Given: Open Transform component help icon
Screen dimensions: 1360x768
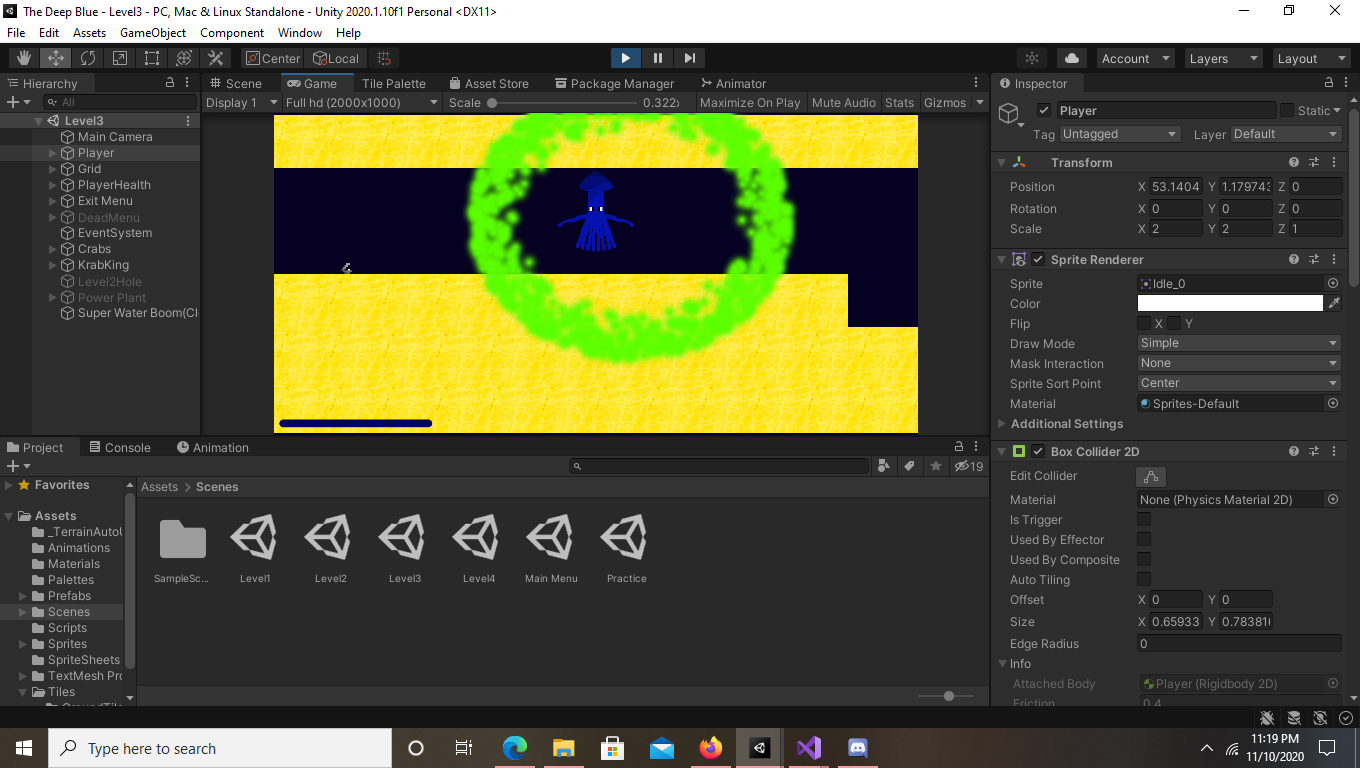Looking at the screenshot, I should click(x=1294, y=162).
